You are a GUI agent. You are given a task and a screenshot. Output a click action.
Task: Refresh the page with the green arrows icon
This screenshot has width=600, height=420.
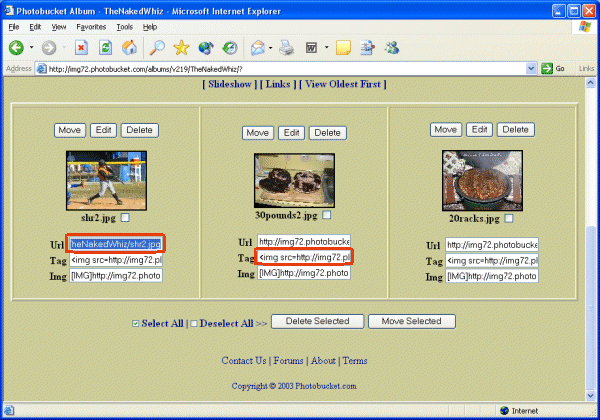(105, 48)
